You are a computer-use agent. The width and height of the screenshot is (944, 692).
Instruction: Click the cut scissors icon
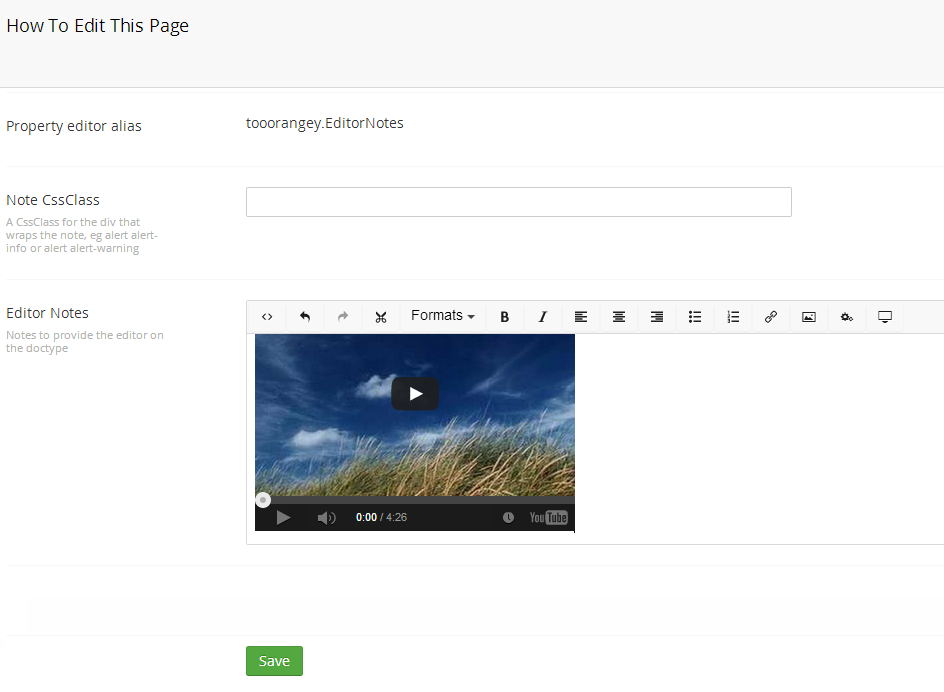coord(381,317)
